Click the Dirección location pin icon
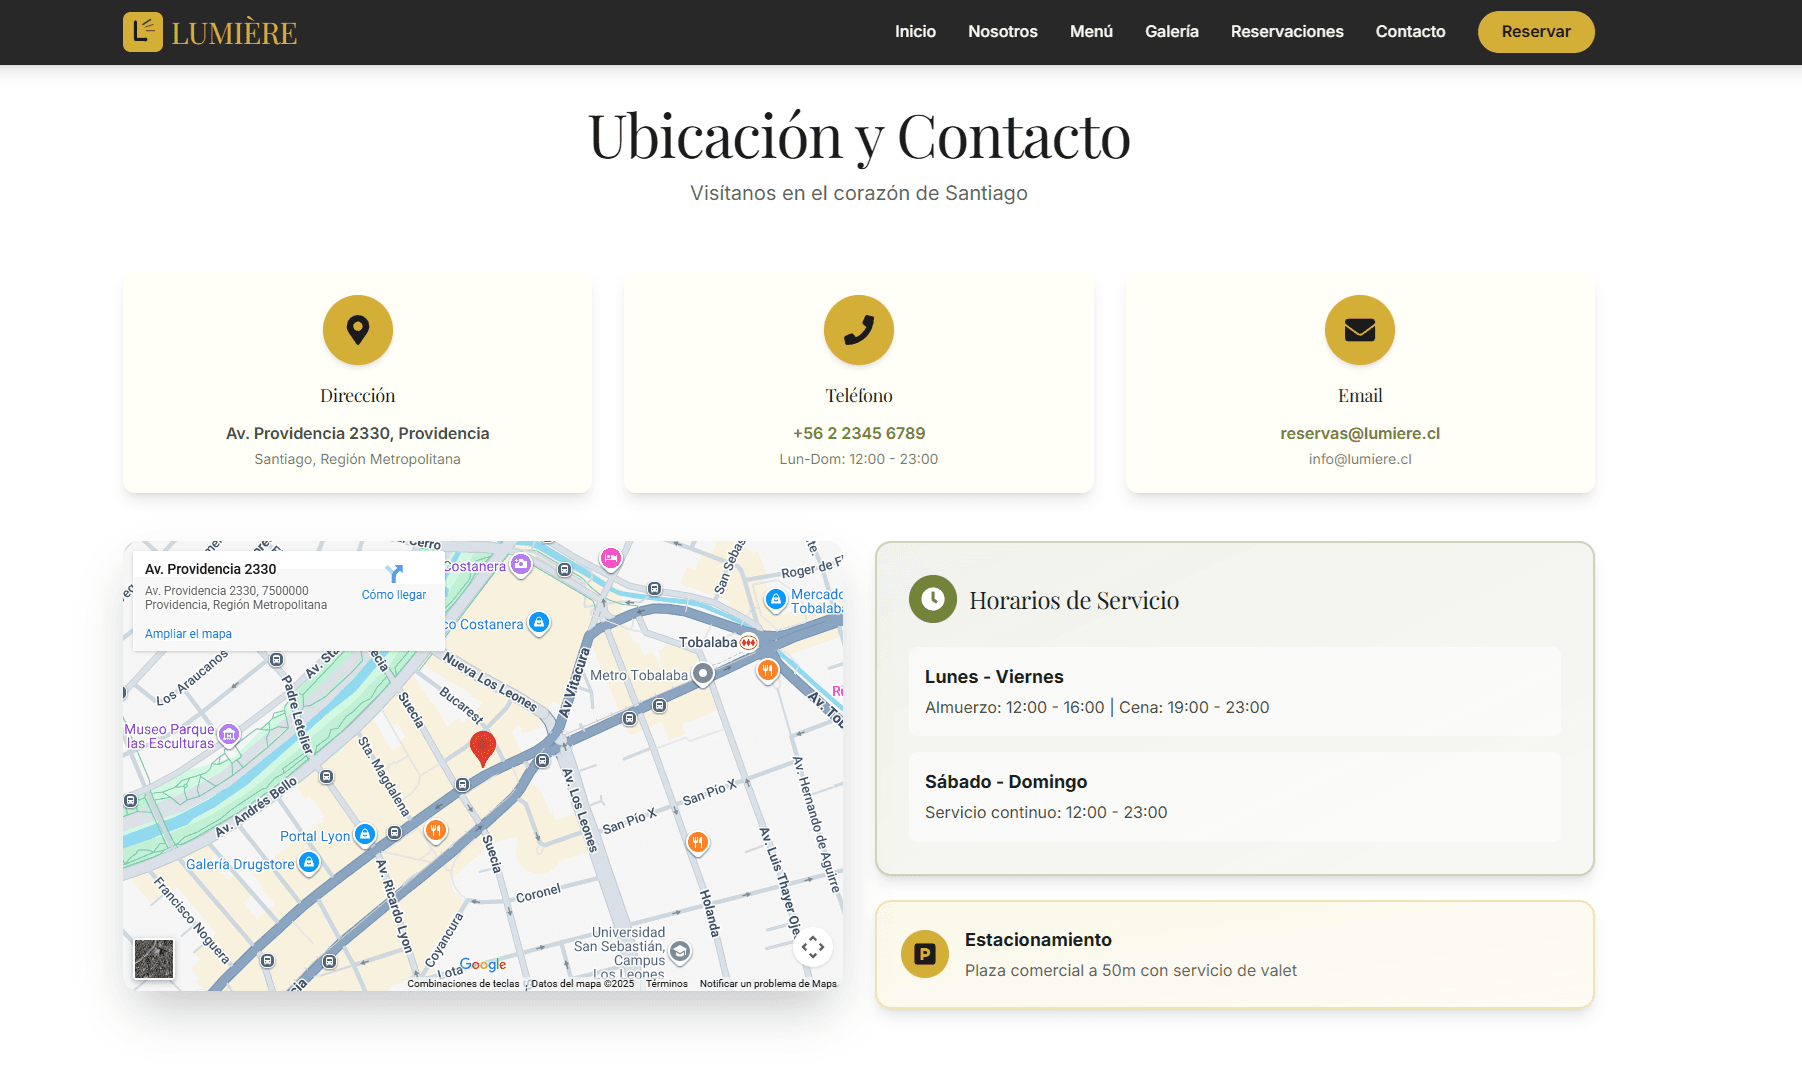 click(x=358, y=330)
